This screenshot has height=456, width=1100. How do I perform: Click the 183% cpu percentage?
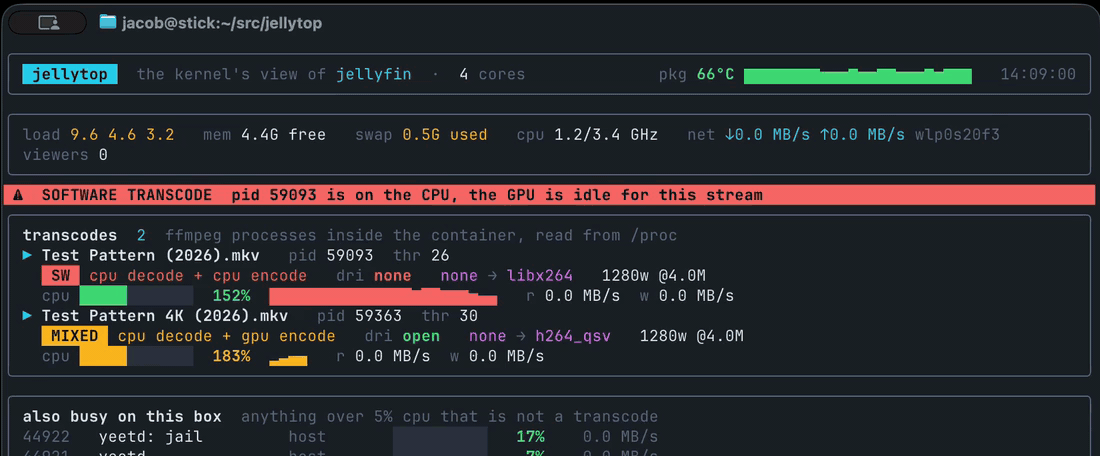pyautogui.click(x=232, y=356)
